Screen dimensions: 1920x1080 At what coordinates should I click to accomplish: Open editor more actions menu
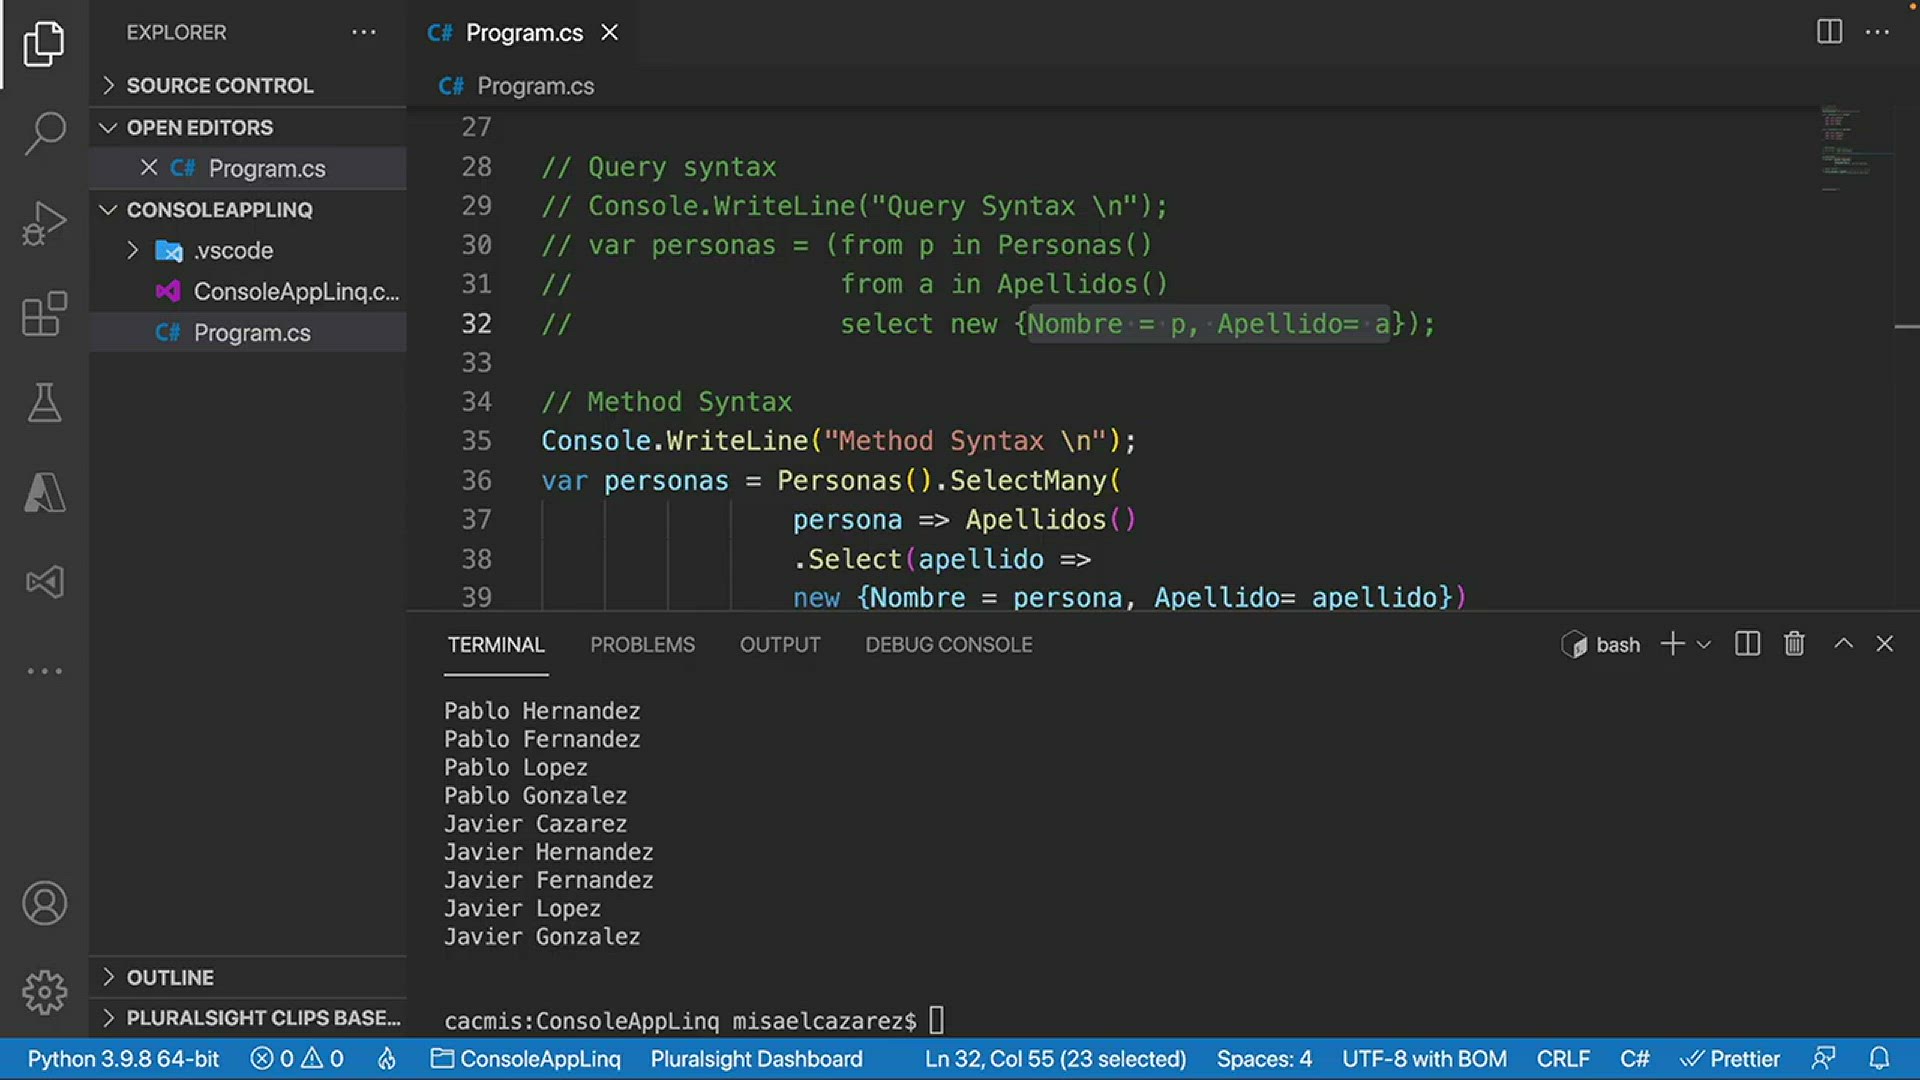1877,32
